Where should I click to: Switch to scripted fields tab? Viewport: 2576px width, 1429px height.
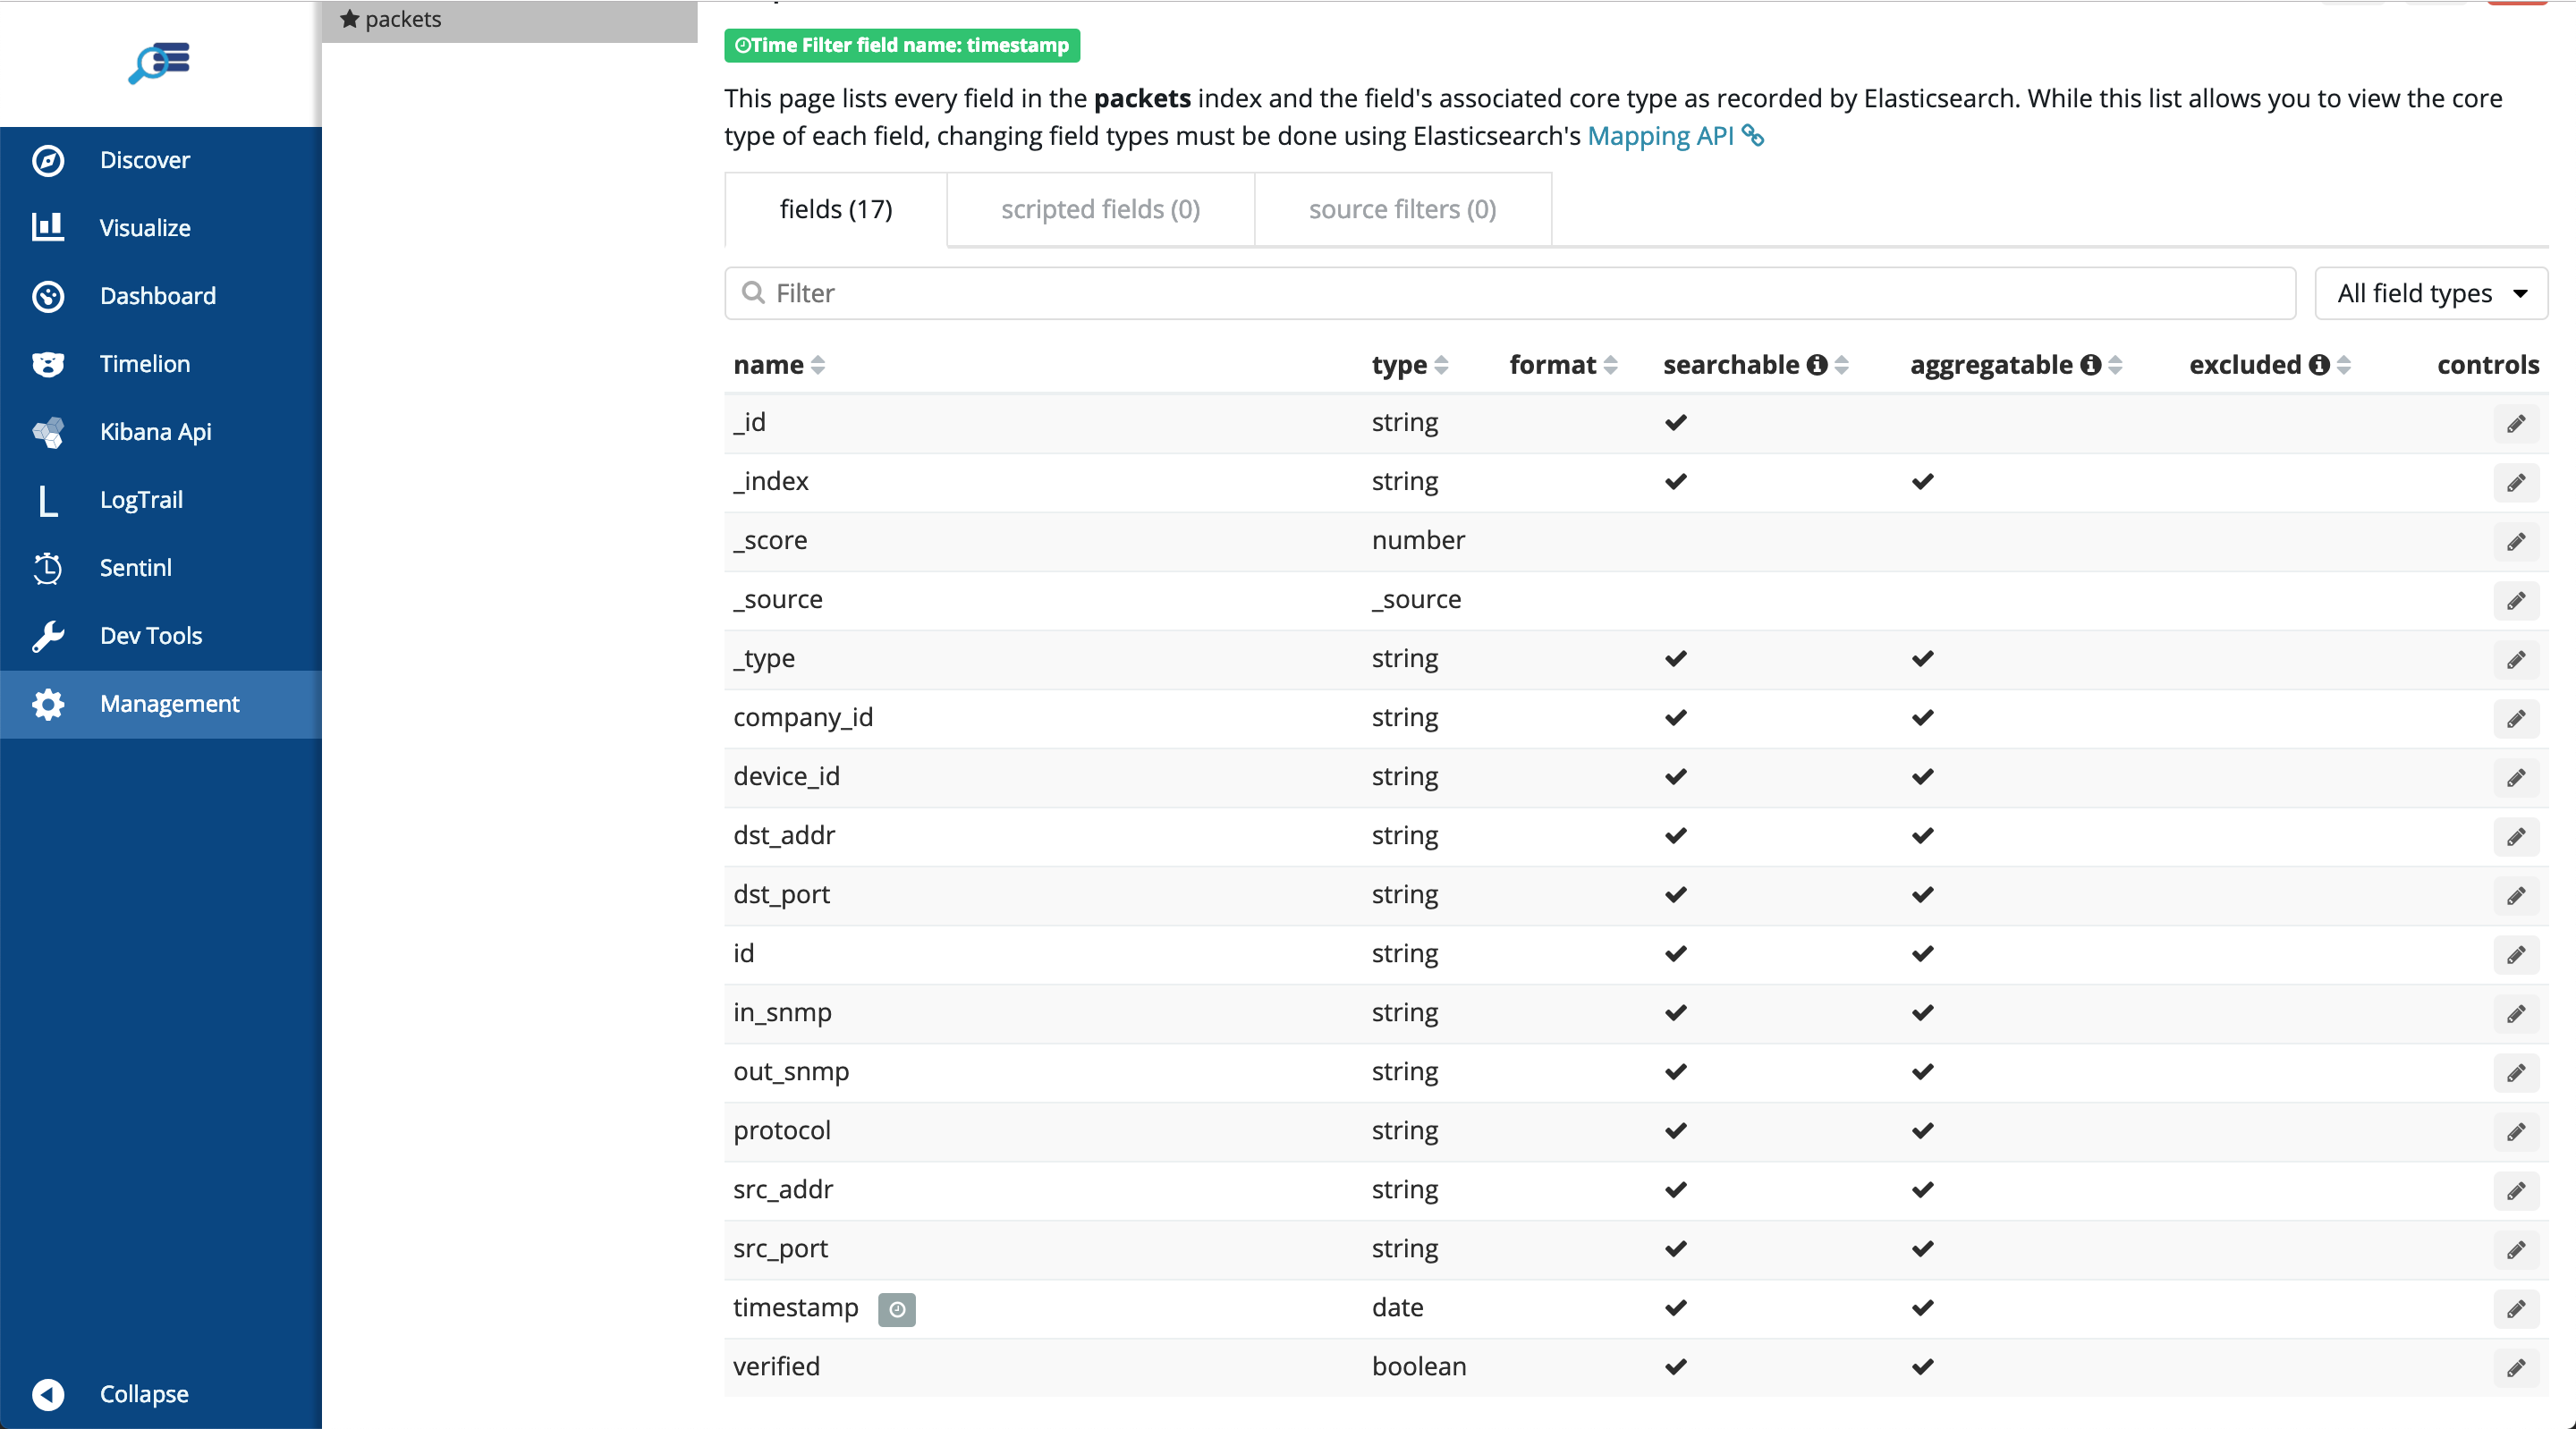coord(1100,209)
